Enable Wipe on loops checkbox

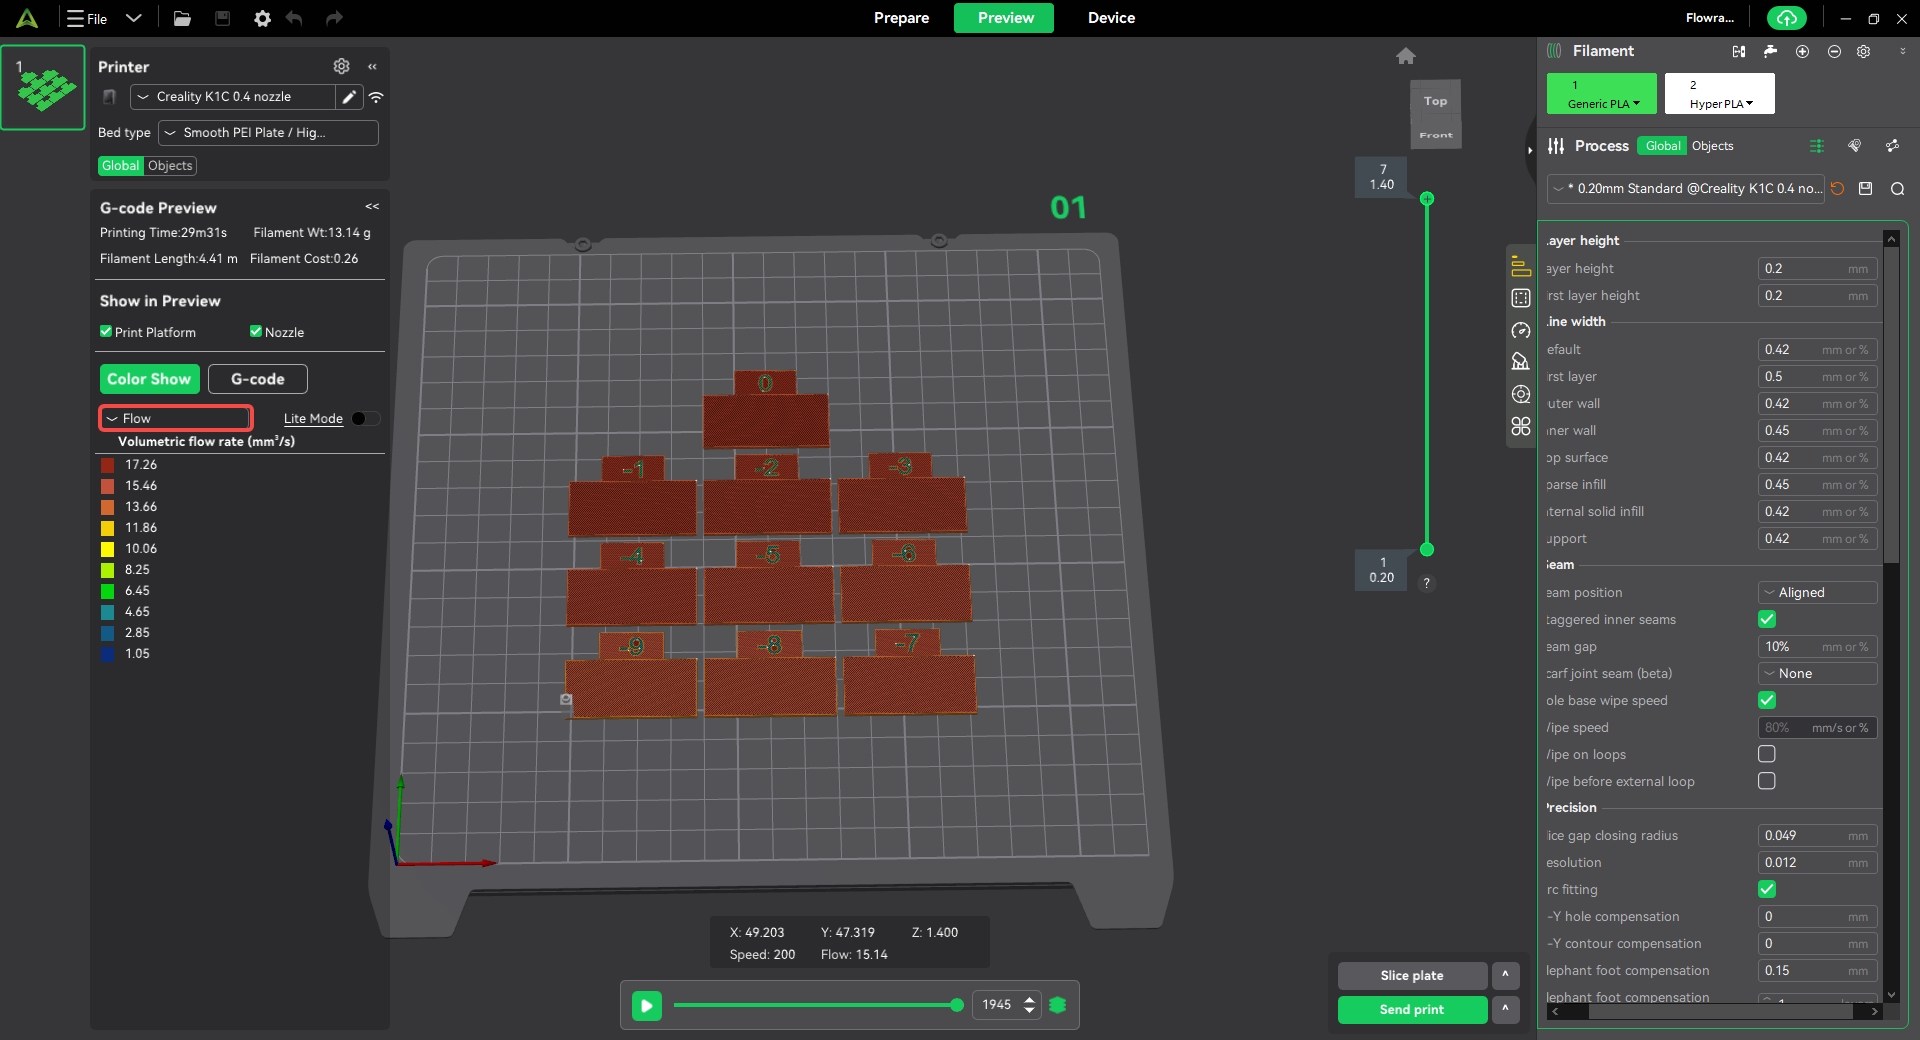1767,754
